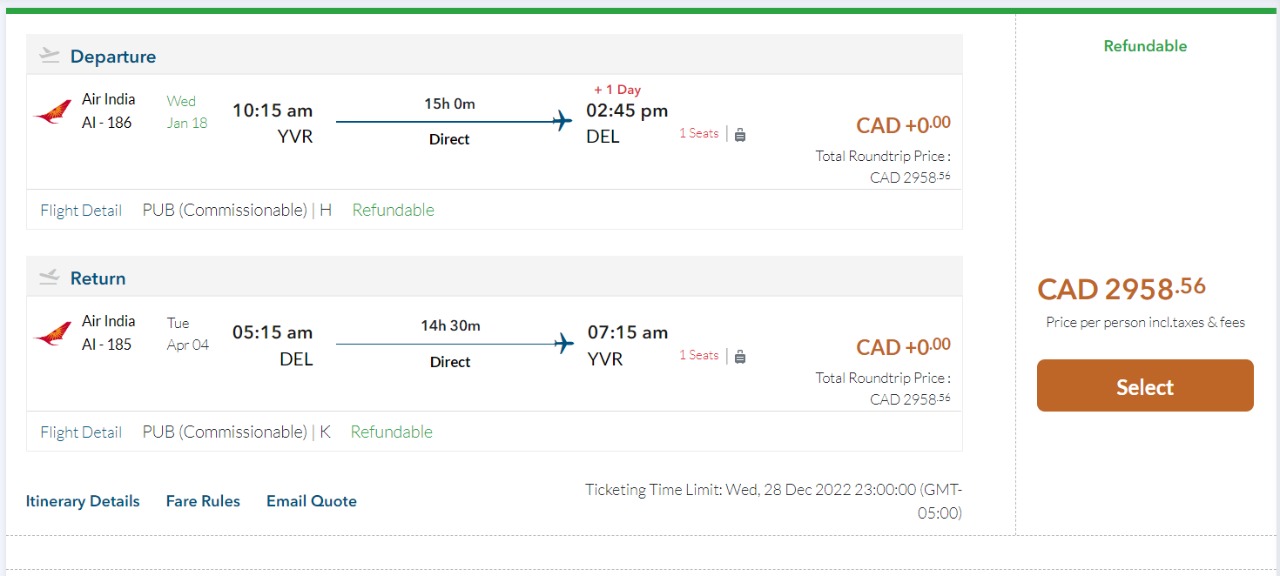Image resolution: width=1280 pixels, height=576 pixels.
Task: Click baggage icon on return flight
Action: click(740, 356)
